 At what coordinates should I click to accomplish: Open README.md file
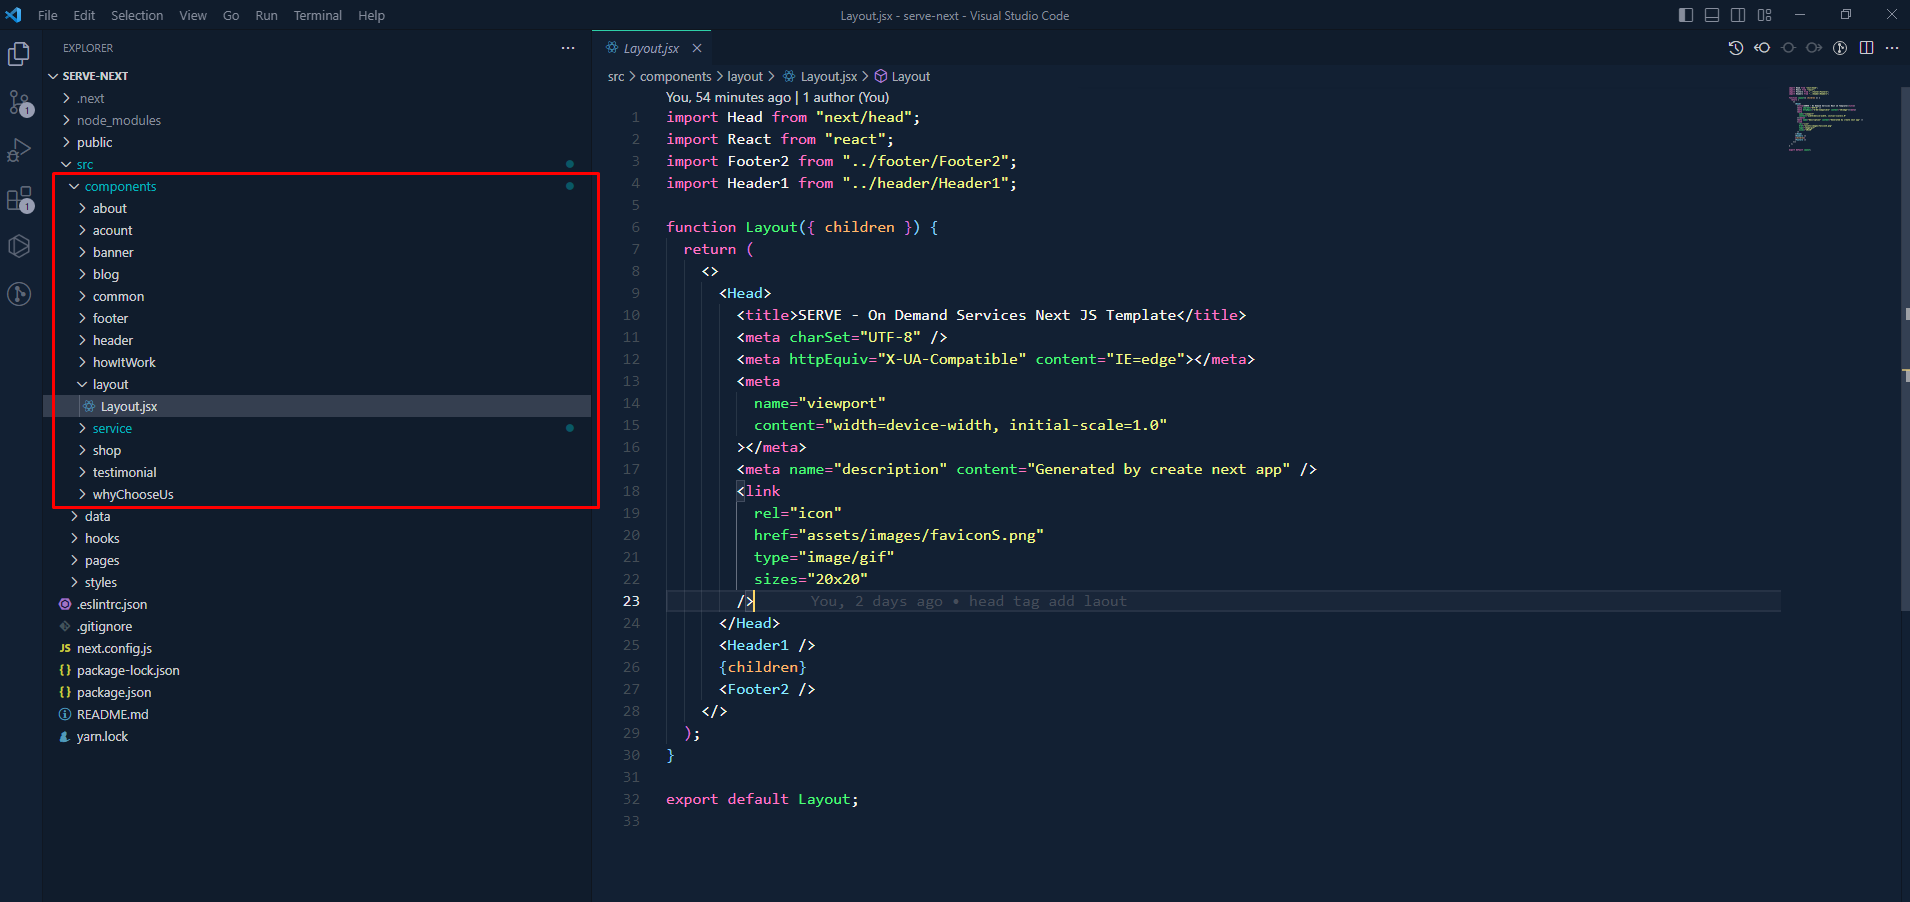[x=317, y=714]
